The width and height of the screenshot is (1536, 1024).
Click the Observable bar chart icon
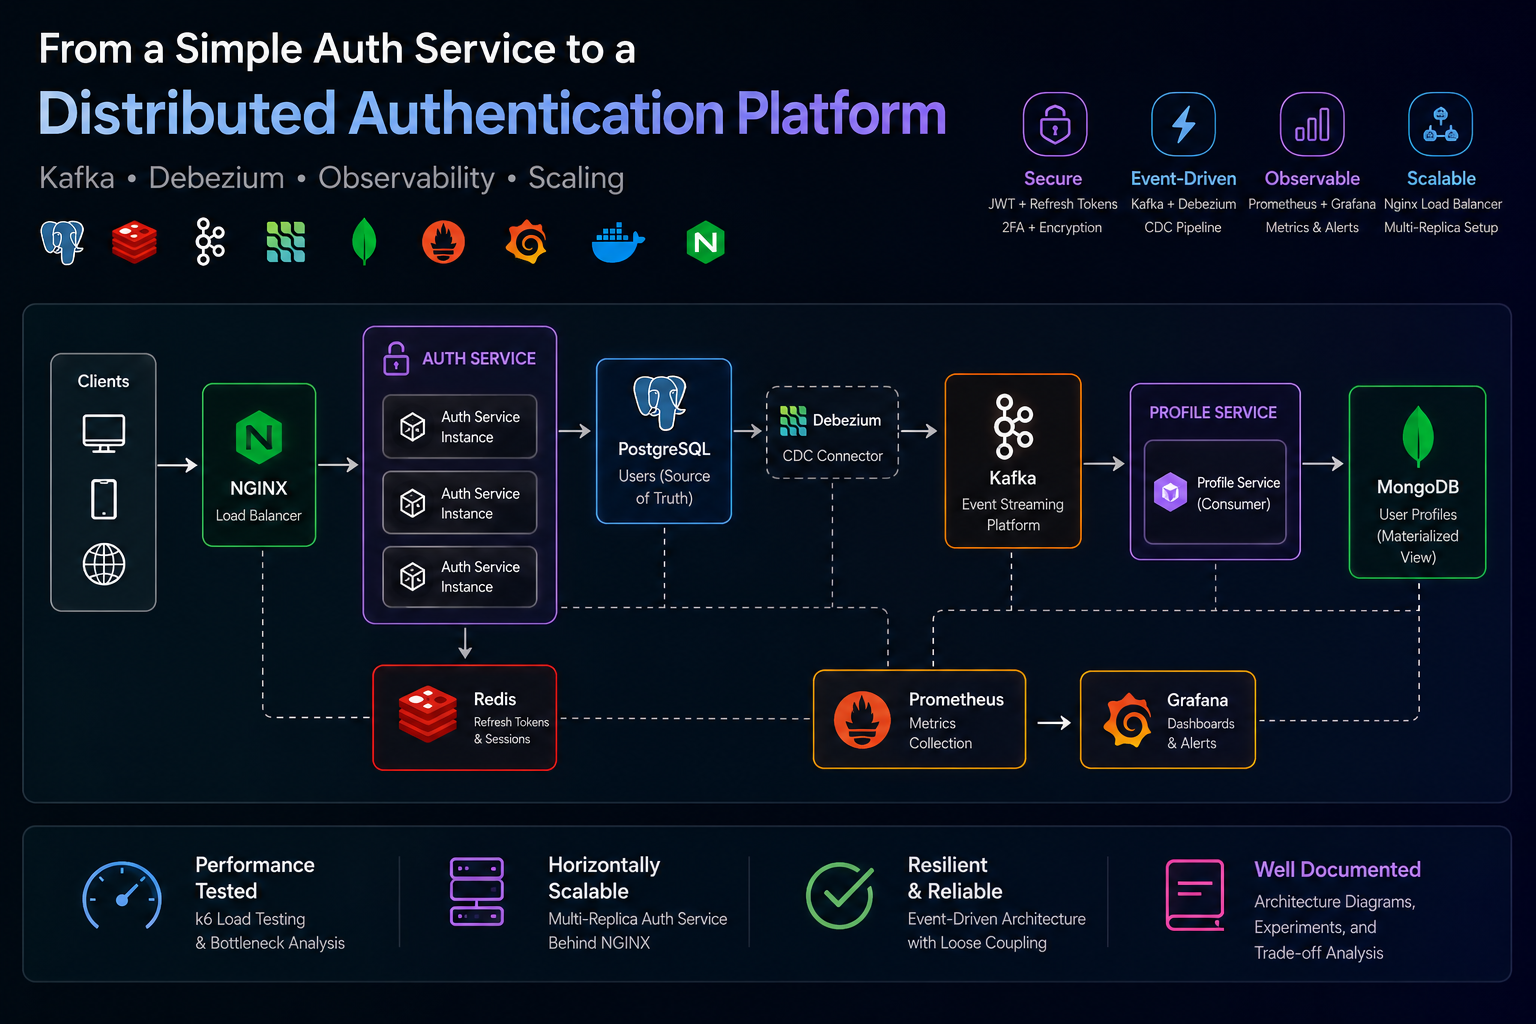coord(1312,124)
